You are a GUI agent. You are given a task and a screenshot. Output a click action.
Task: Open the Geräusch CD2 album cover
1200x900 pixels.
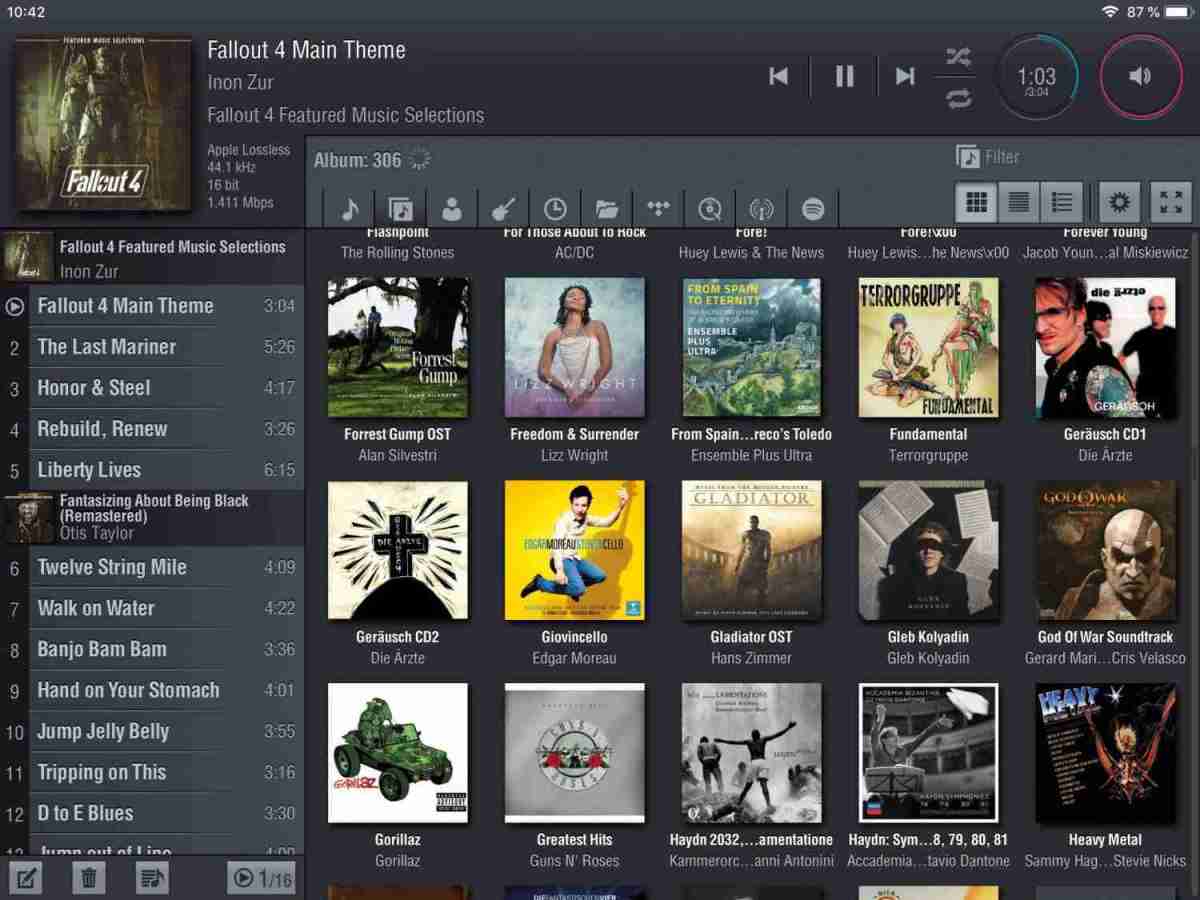[x=398, y=550]
